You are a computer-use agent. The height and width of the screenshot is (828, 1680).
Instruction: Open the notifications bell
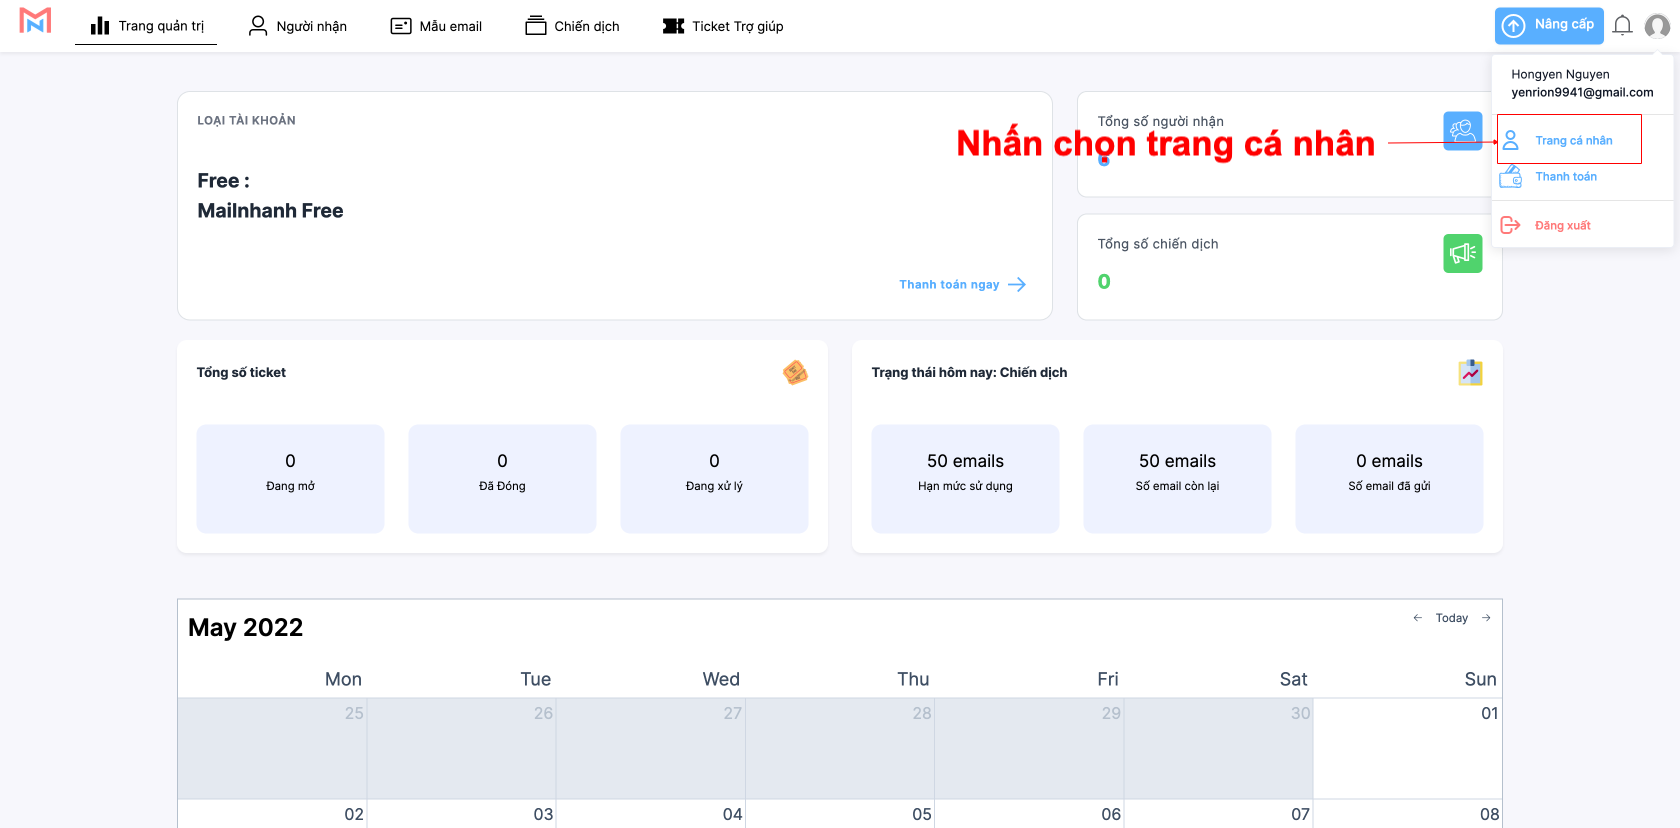1622,26
